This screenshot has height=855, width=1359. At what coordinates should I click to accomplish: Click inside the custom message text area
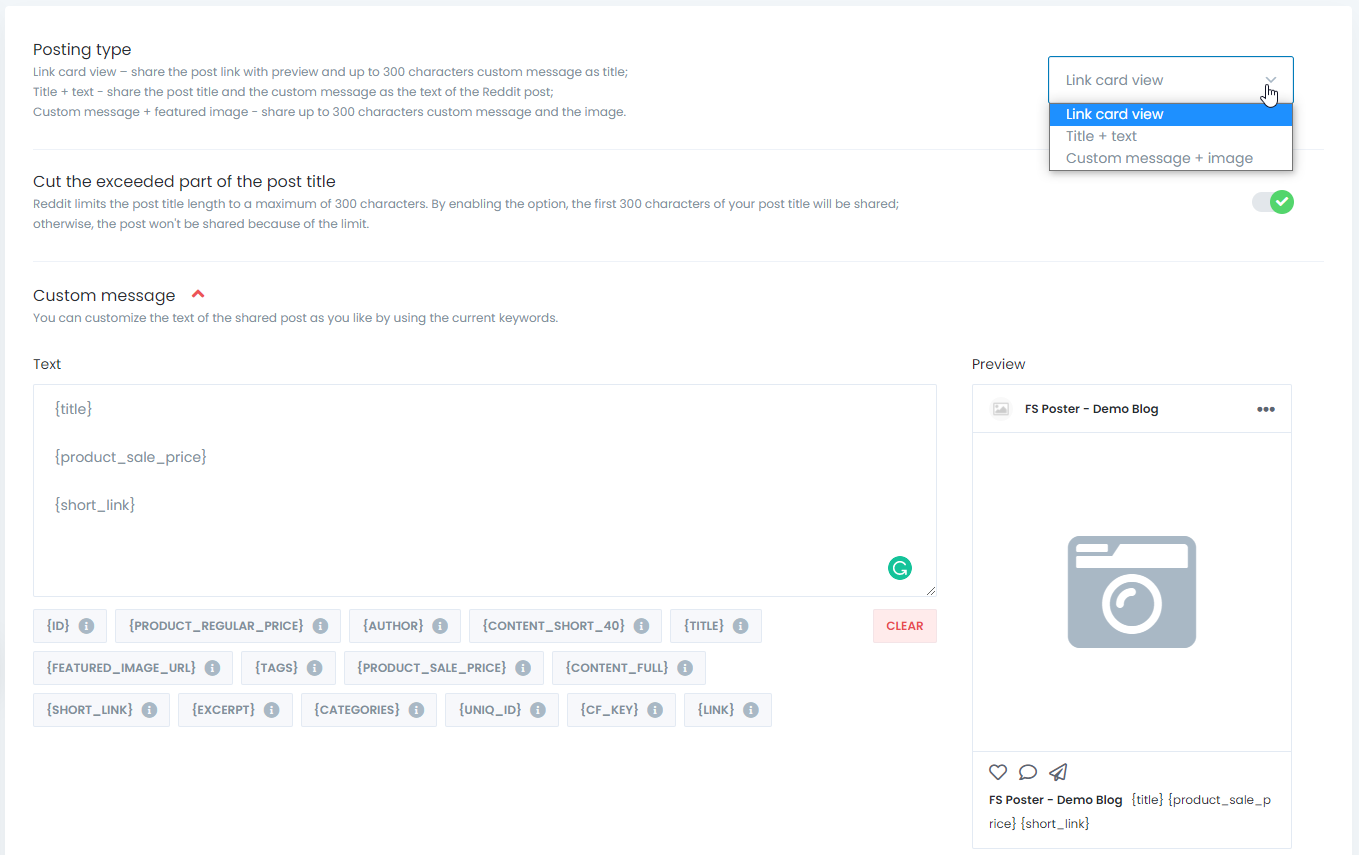[485, 490]
